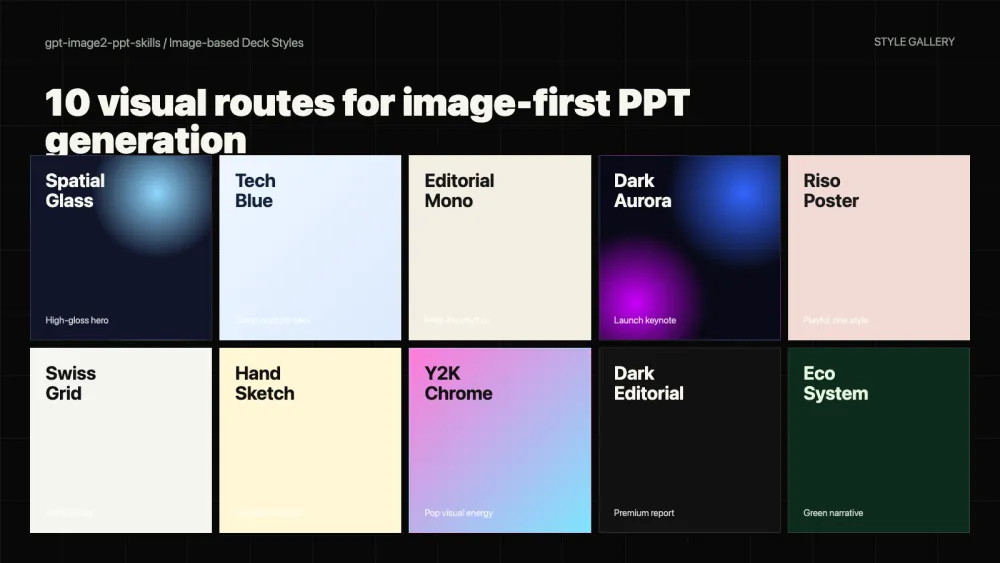Pick the Riso Poster style card
1000x563 pixels.
[879, 247]
